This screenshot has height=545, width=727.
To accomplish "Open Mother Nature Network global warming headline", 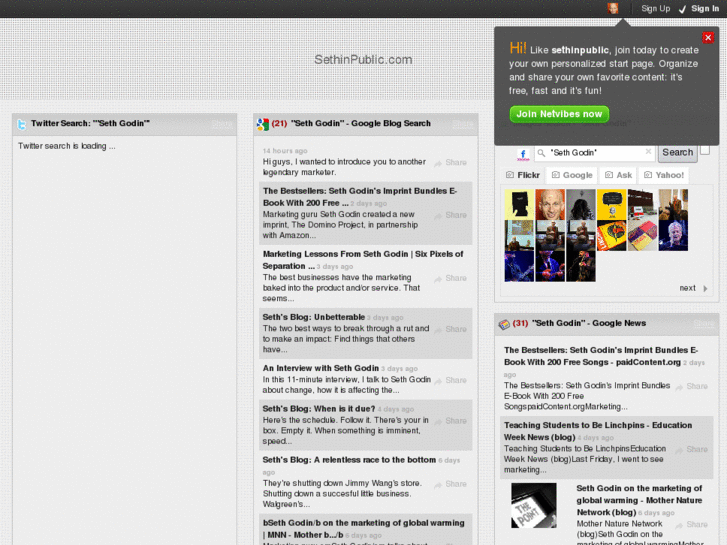I will pos(639,500).
